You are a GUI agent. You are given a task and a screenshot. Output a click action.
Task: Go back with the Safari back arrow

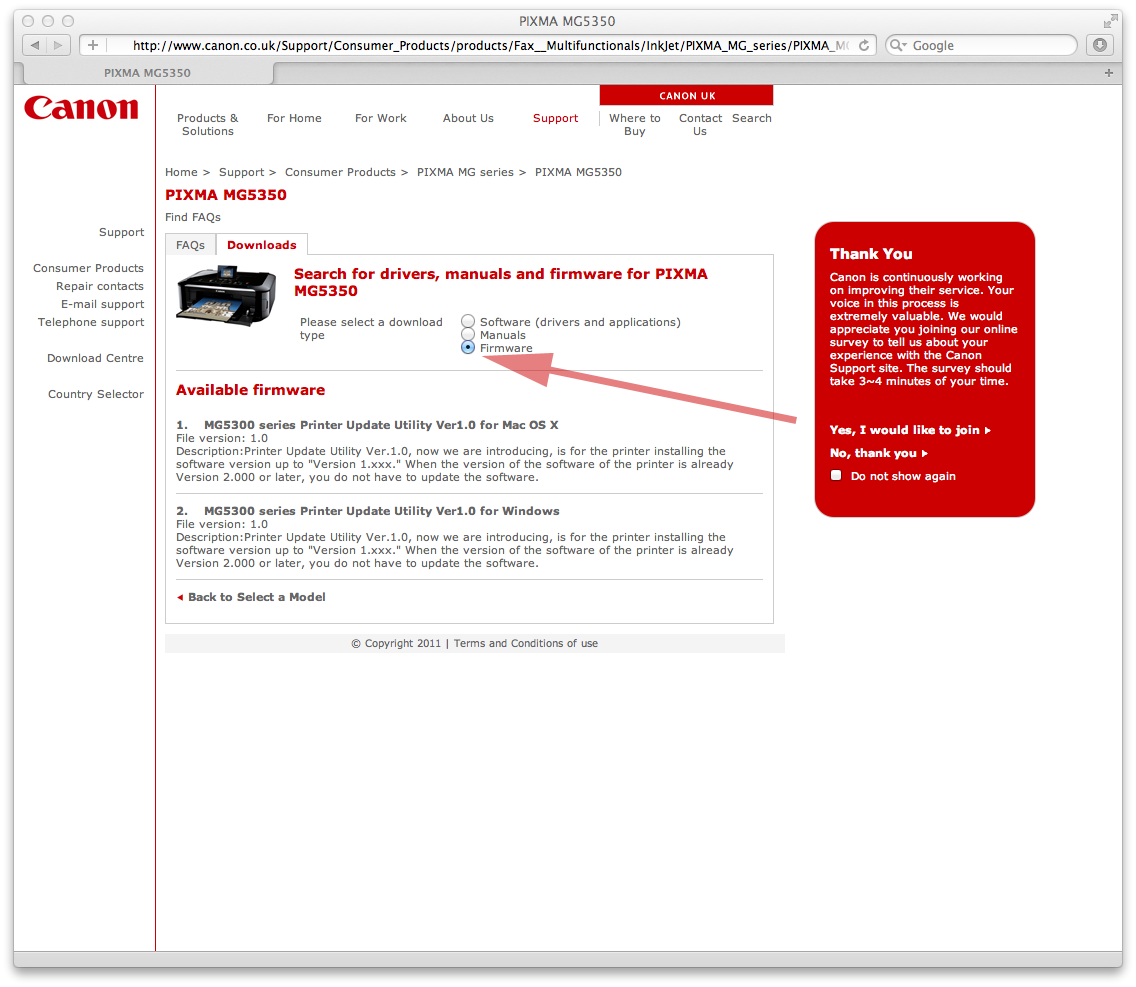click(34, 46)
